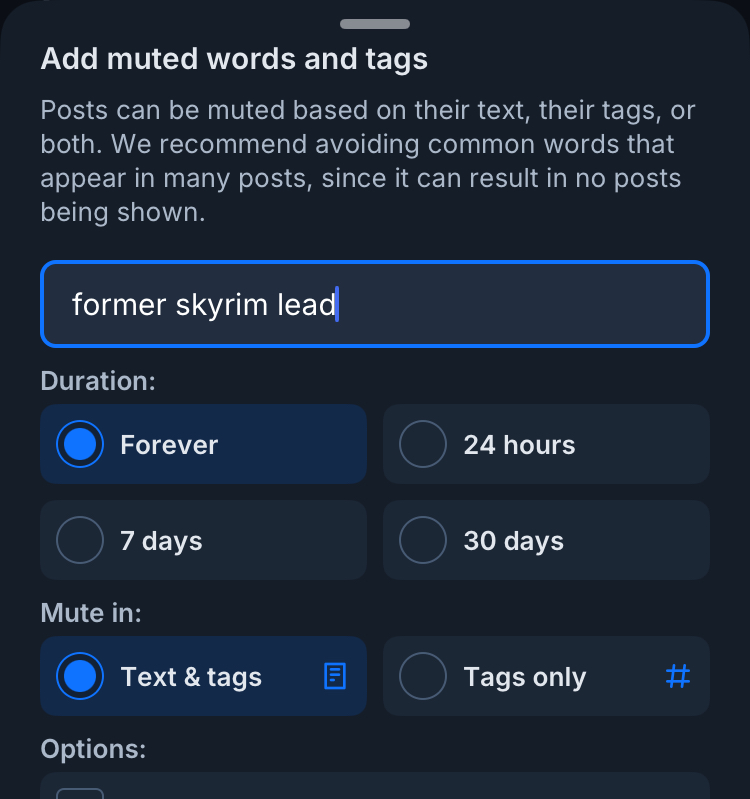Tap the drag handle at the sheet top
750x799 pixels.
tap(375, 23)
